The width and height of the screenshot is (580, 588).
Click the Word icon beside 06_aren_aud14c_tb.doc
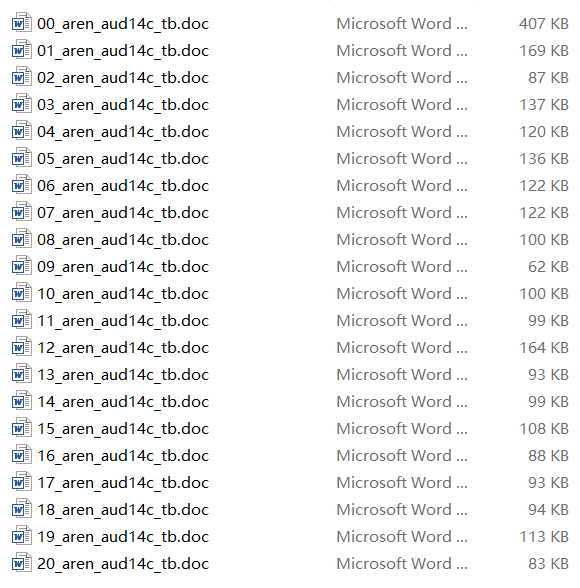21,185
